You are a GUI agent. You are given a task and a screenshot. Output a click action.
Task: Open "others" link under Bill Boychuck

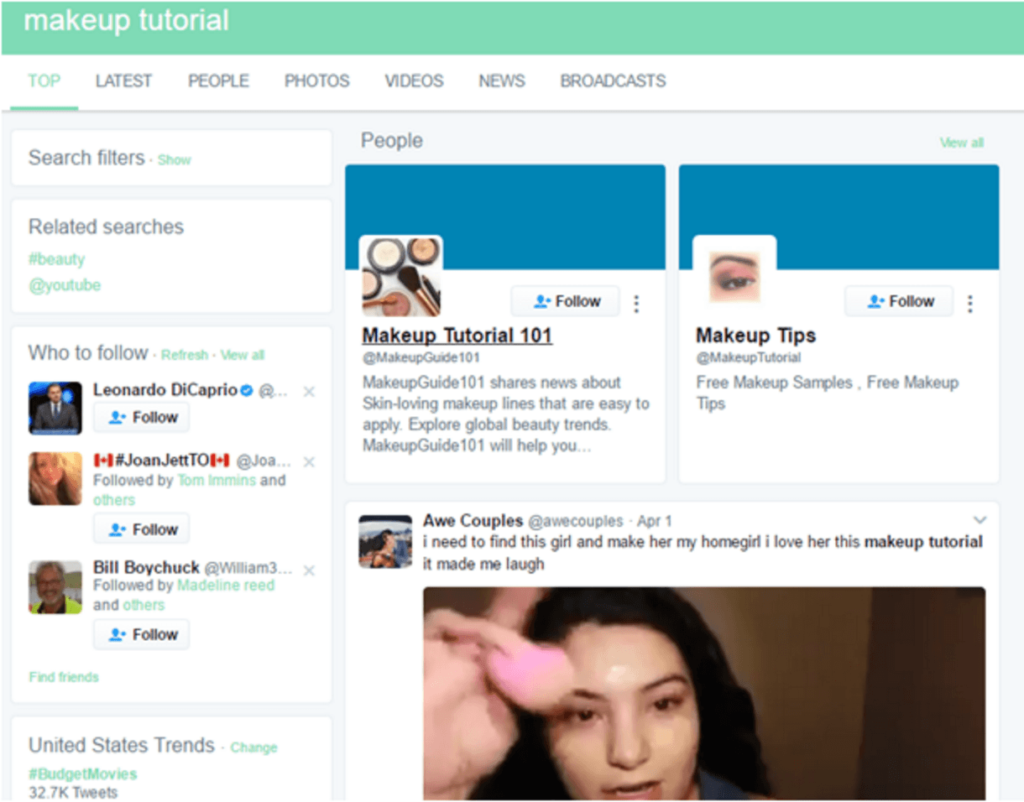(144, 605)
